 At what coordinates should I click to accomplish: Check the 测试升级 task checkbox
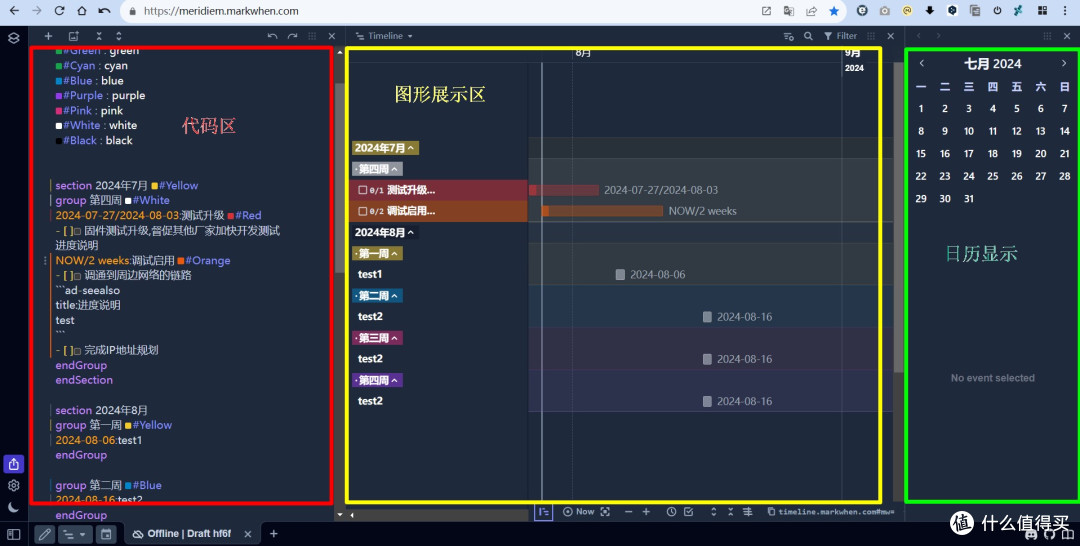pyautogui.click(x=362, y=190)
